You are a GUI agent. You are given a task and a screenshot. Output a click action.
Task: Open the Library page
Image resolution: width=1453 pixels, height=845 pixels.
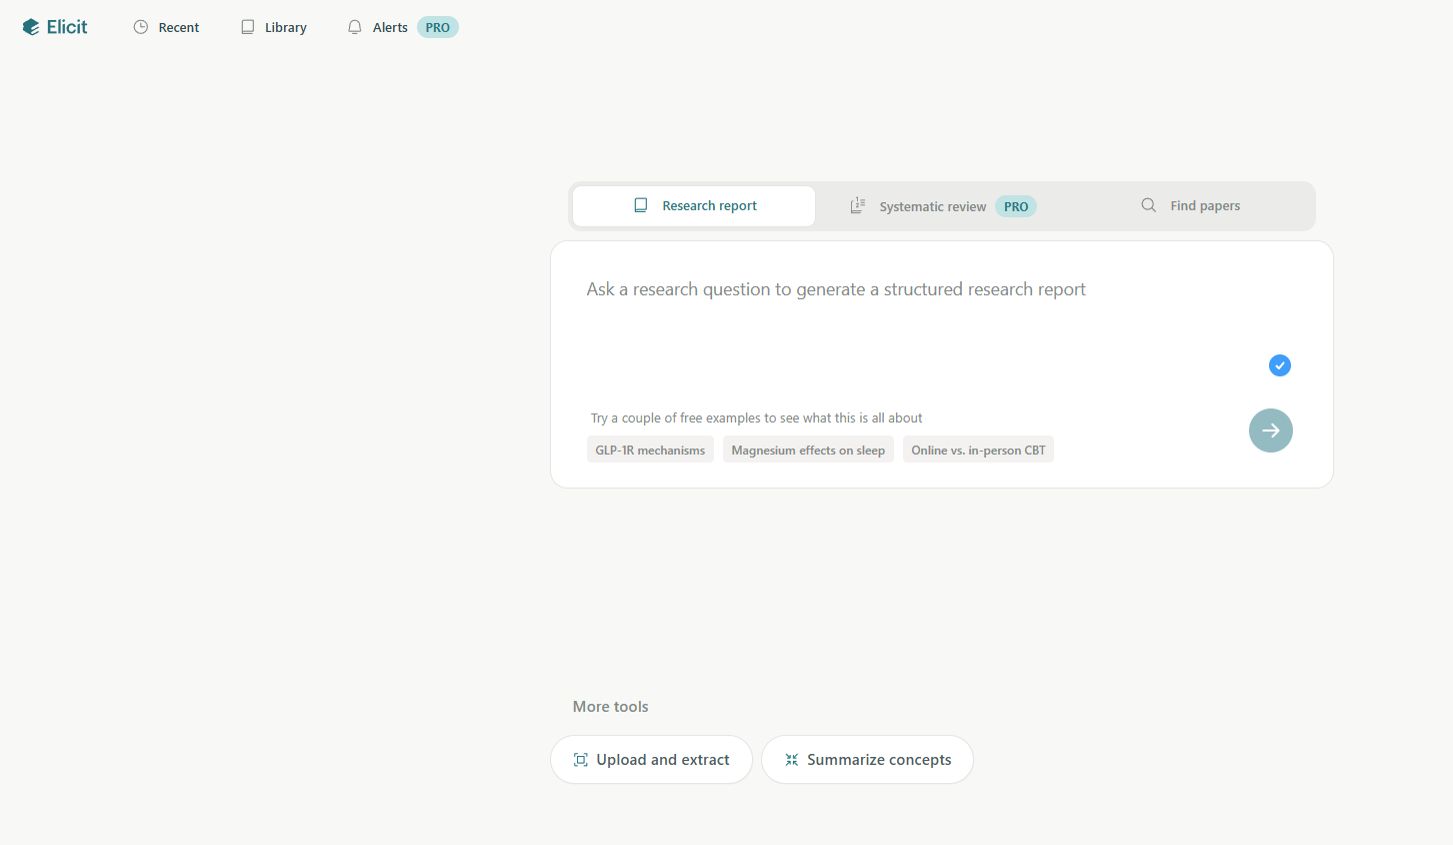point(285,28)
